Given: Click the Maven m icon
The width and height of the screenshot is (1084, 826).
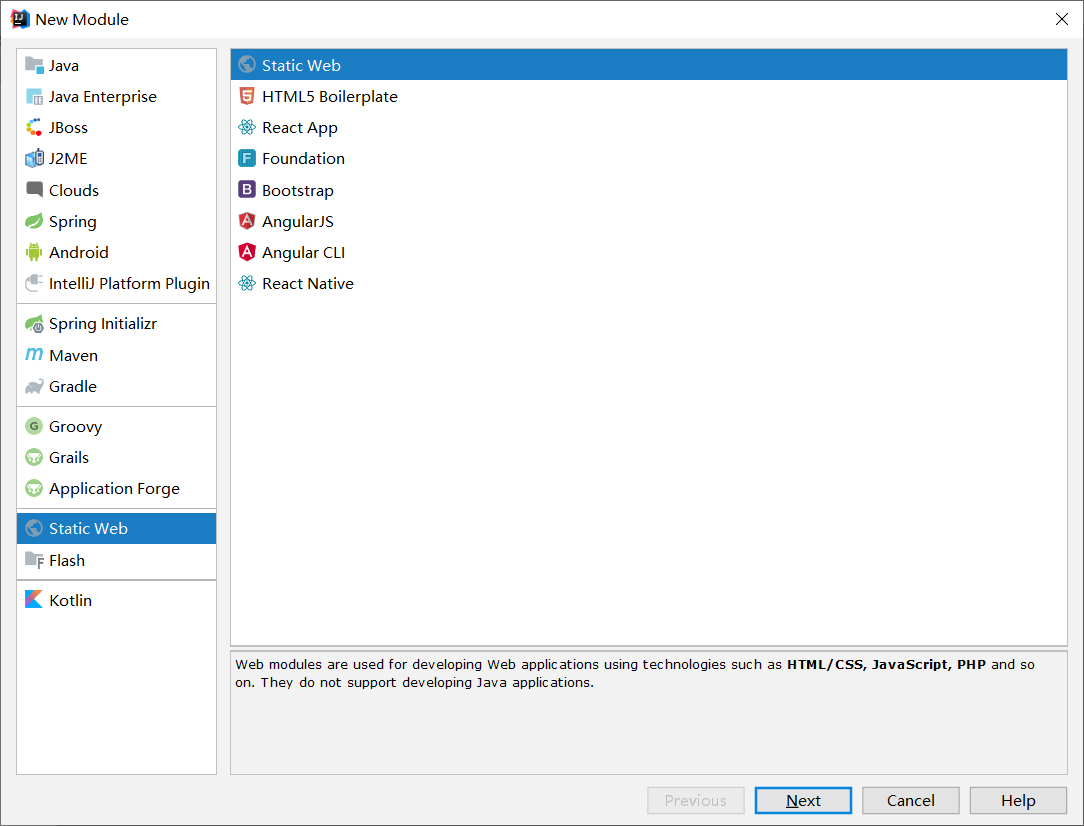Looking at the screenshot, I should pyautogui.click(x=34, y=355).
